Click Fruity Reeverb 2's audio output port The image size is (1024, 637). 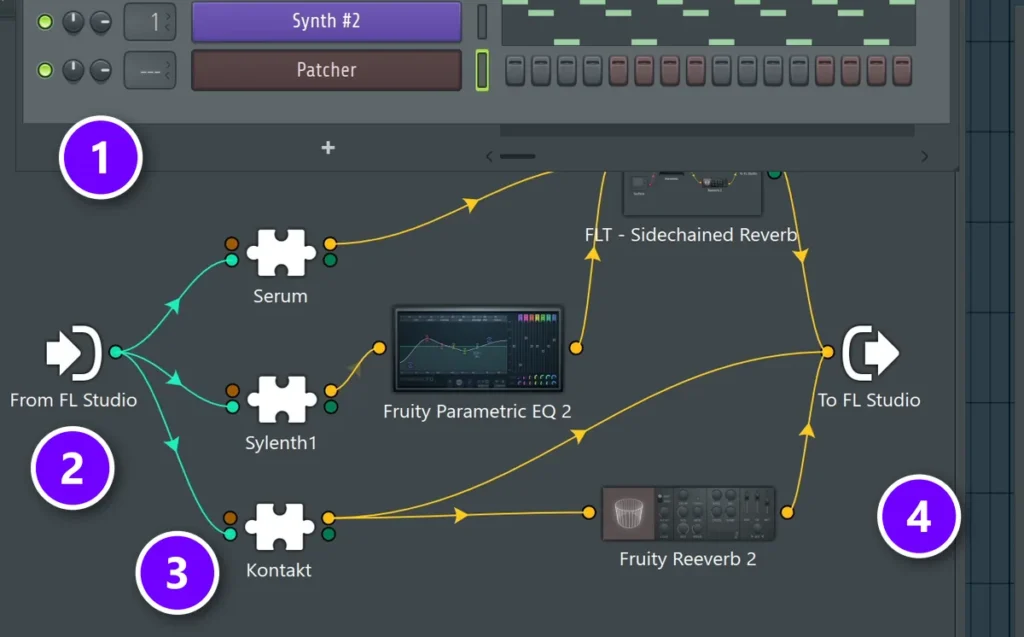click(788, 513)
